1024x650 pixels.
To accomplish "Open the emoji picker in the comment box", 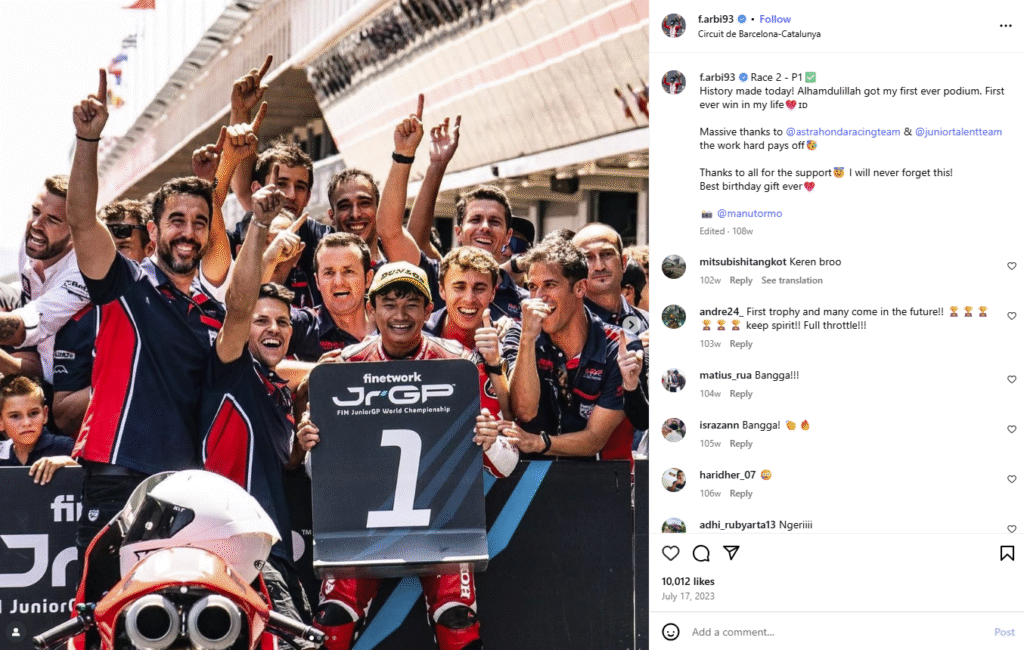I will click(671, 632).
